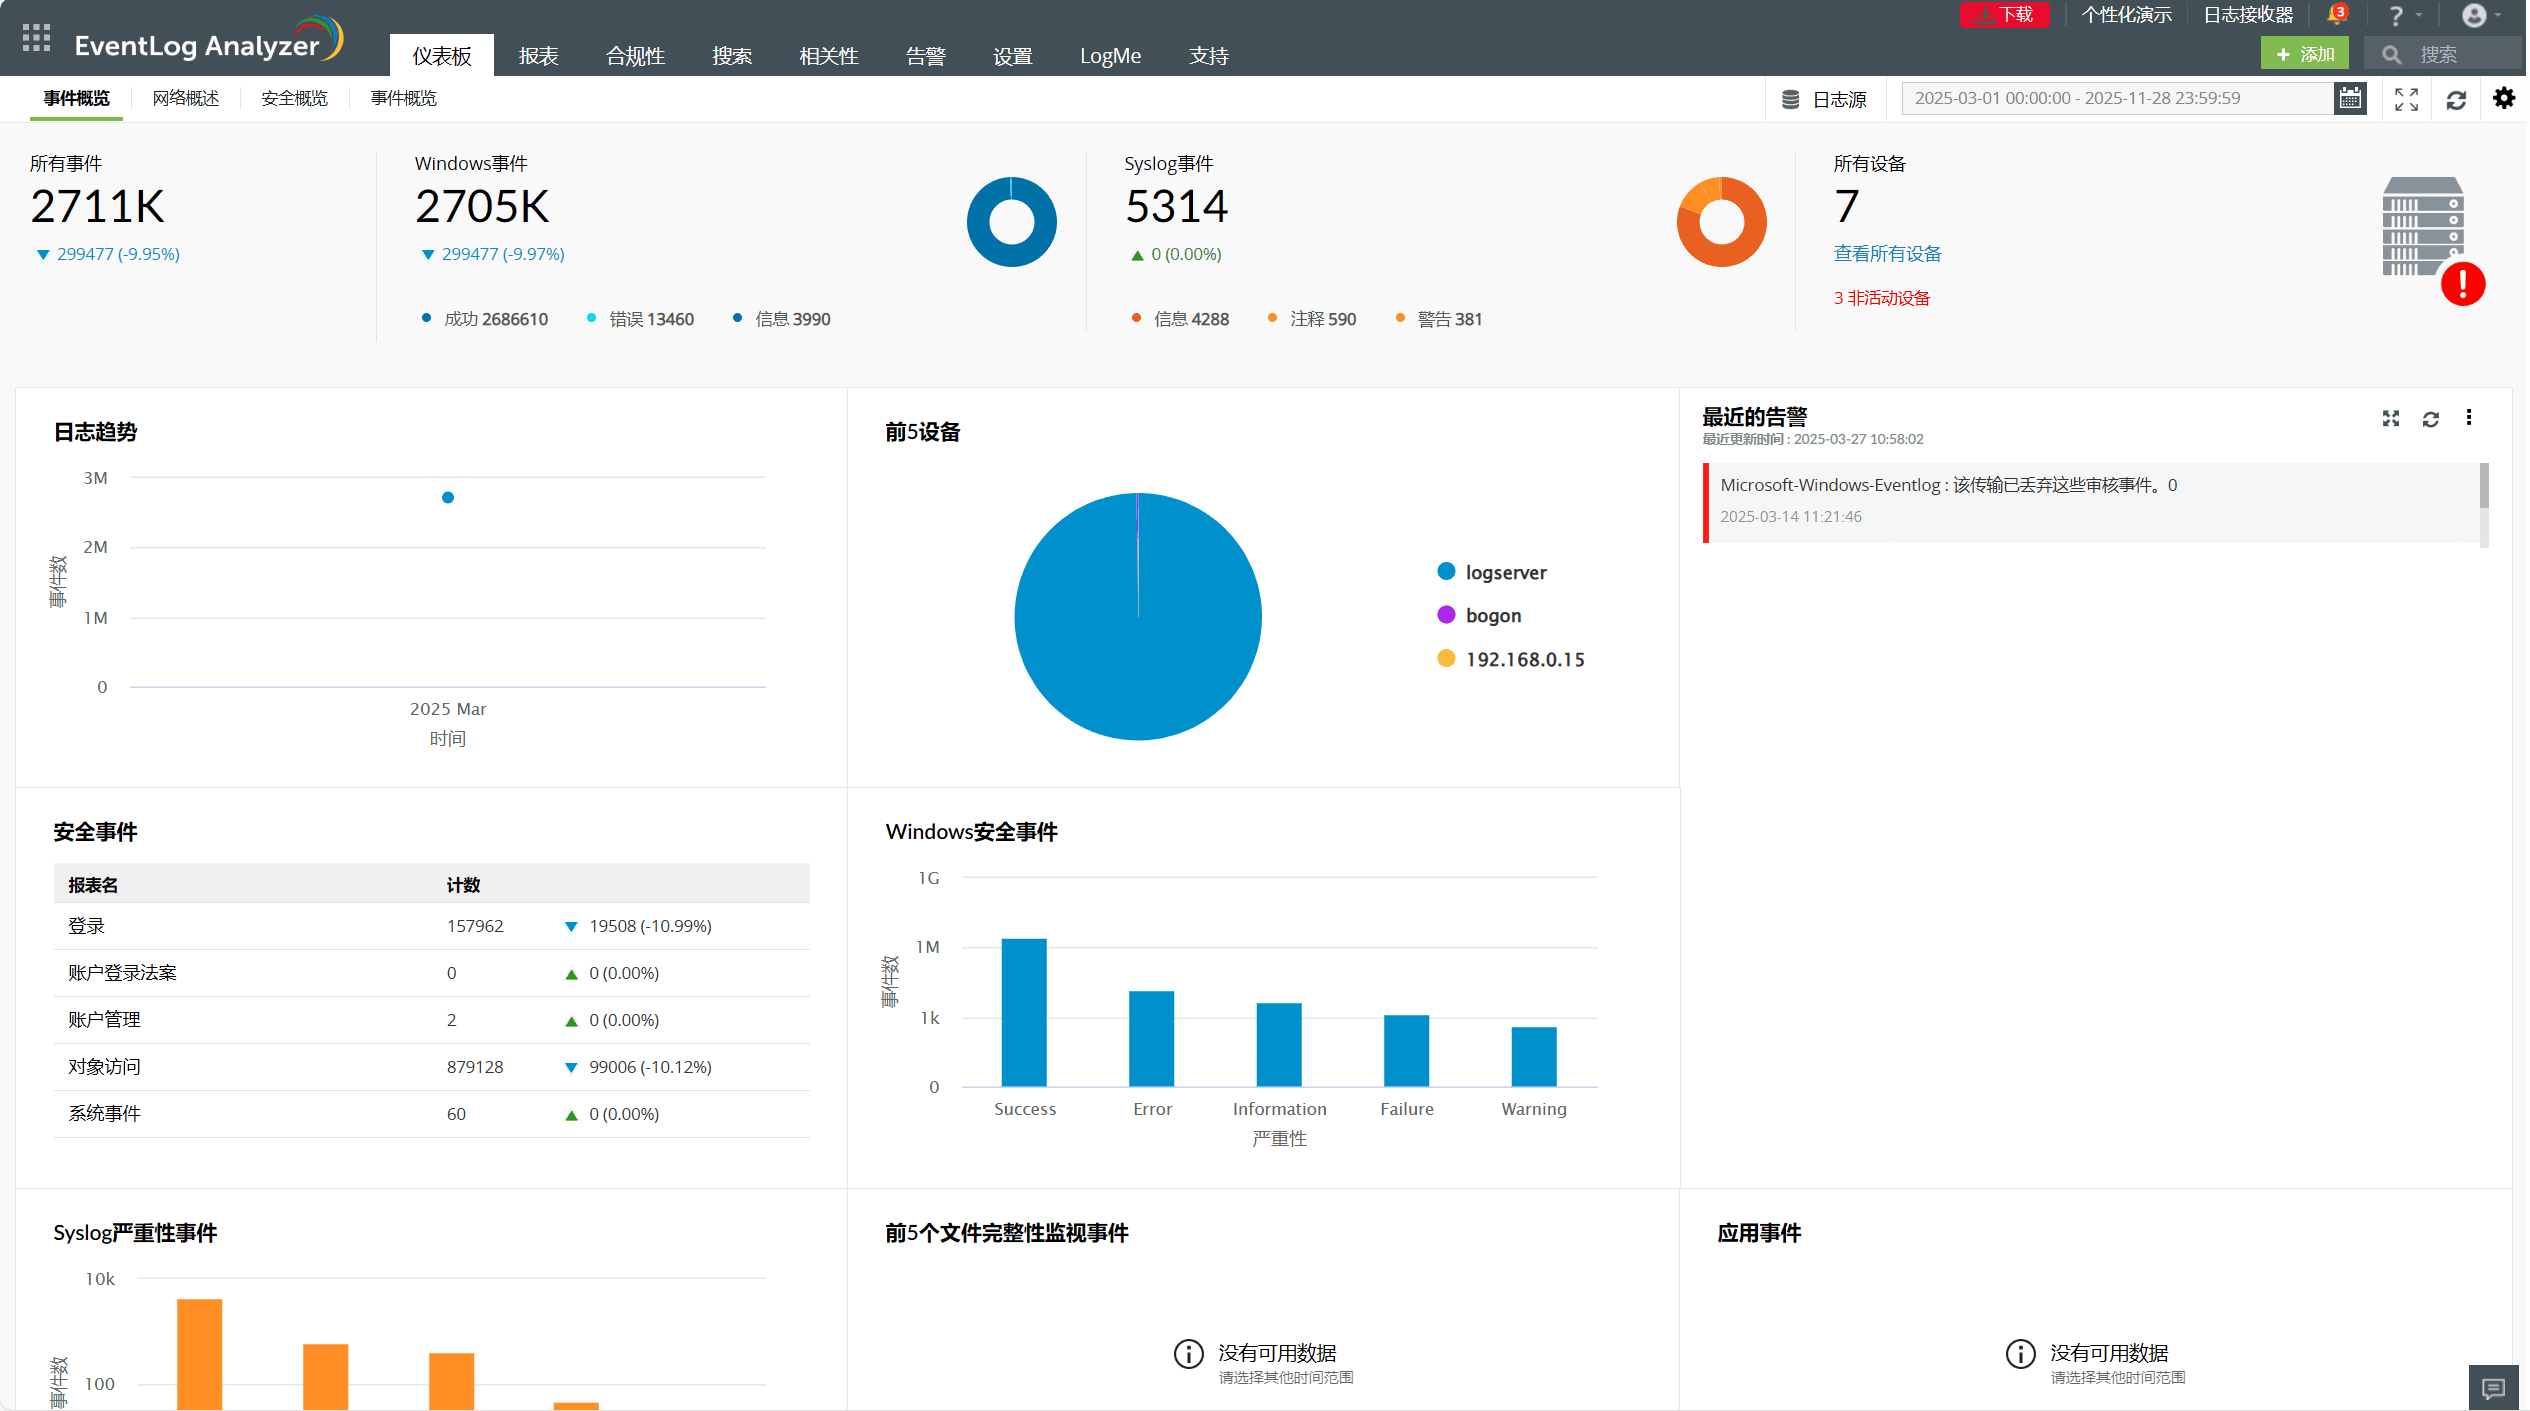This screenshot has width=2530, height=1411.
Task: Open the calendar date picker icon
Action: 2350,98
